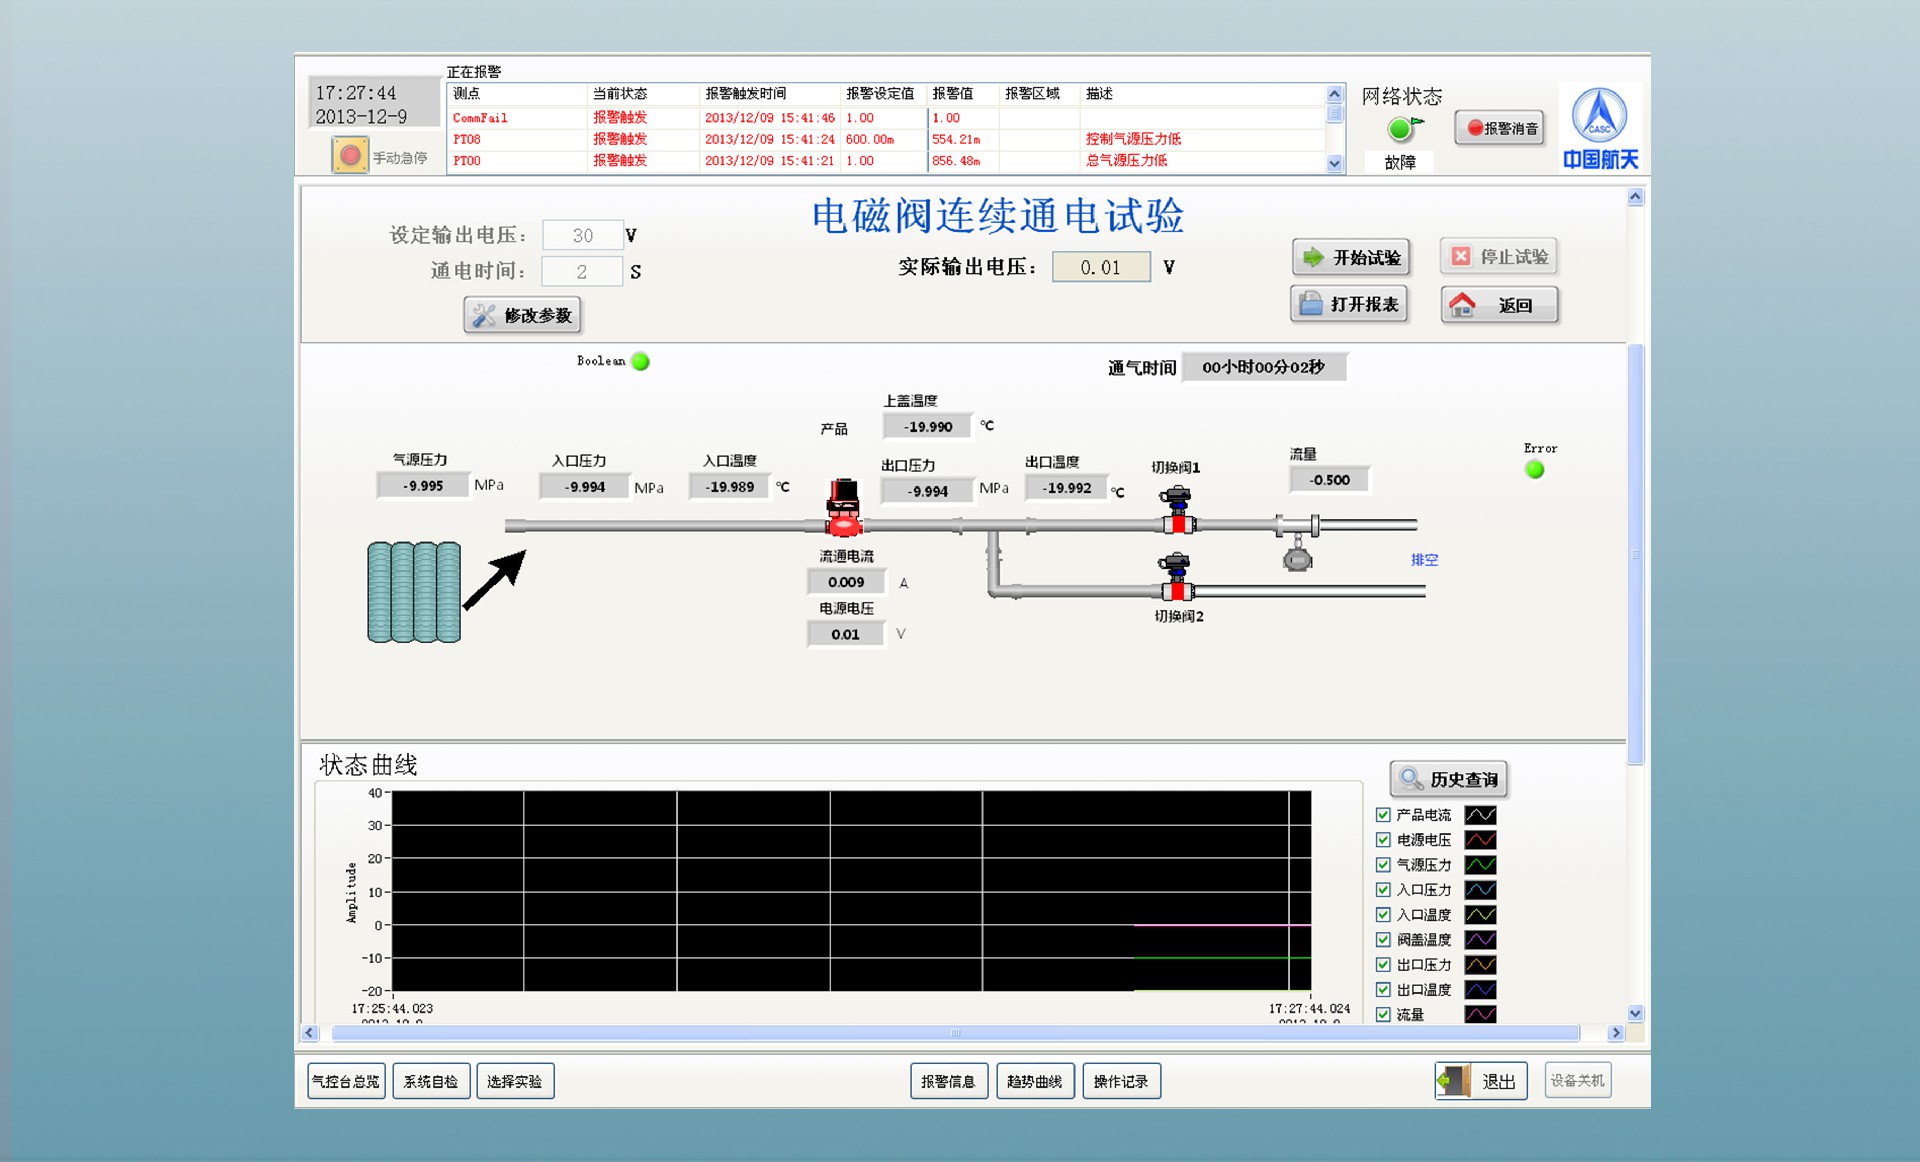The image size is (1920, 1162).
Task: Click the 流通电流 value 0.009
Action: tap(846, 582)
